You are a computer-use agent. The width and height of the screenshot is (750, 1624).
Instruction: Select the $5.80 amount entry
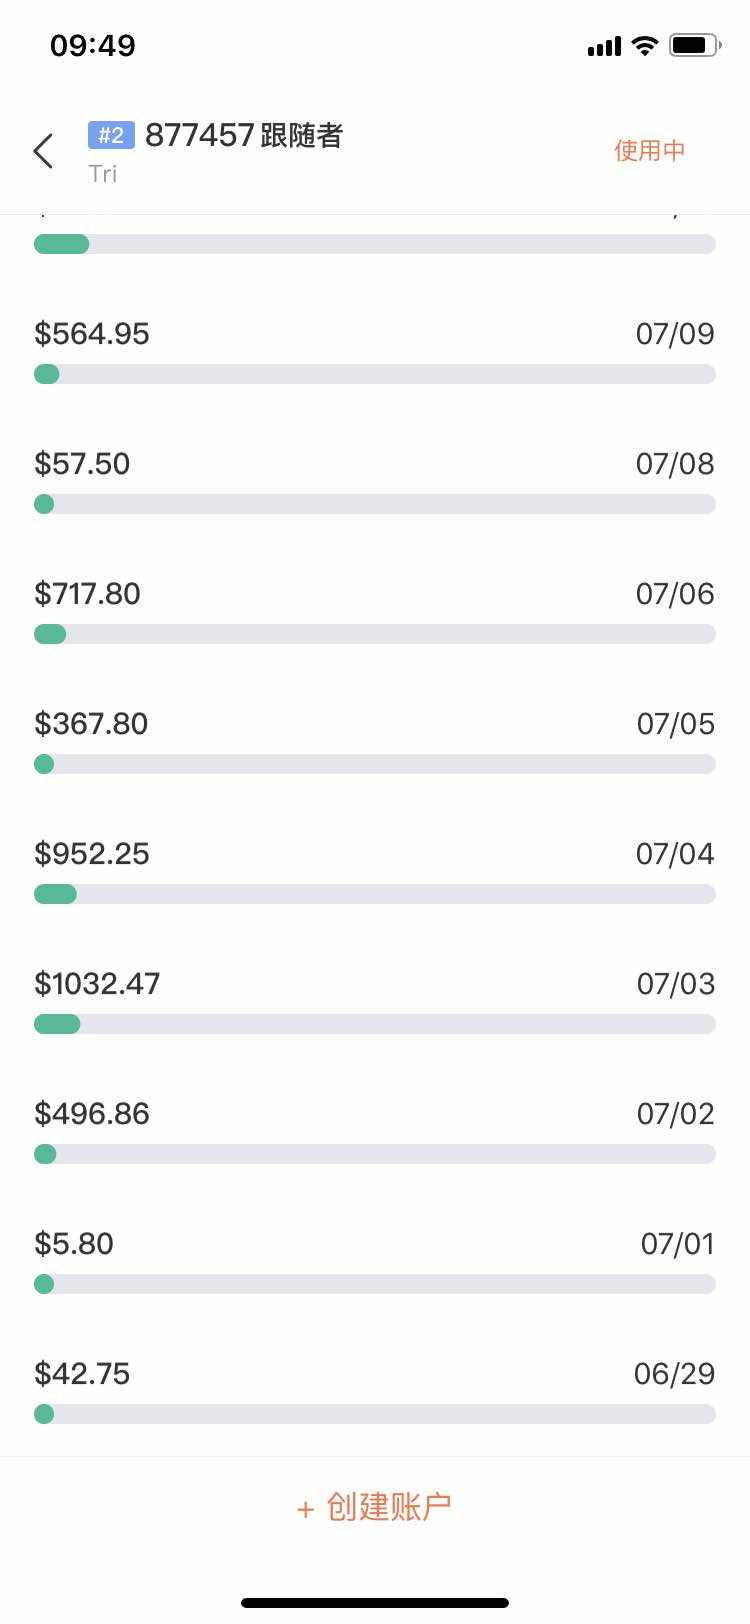[x=74, y=1244]
